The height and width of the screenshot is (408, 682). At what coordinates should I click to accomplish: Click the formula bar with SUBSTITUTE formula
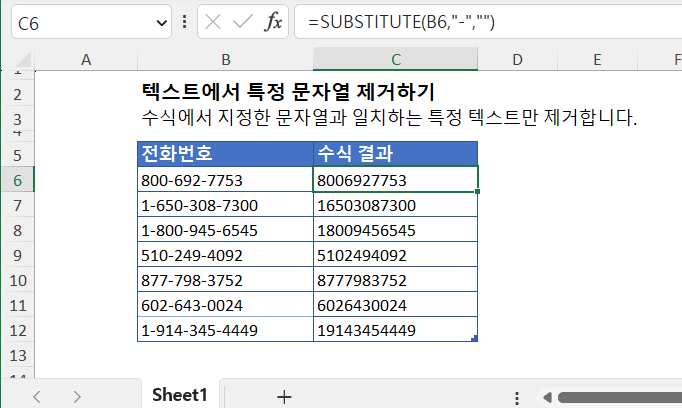pyautogui.click(x=488, y=22)
